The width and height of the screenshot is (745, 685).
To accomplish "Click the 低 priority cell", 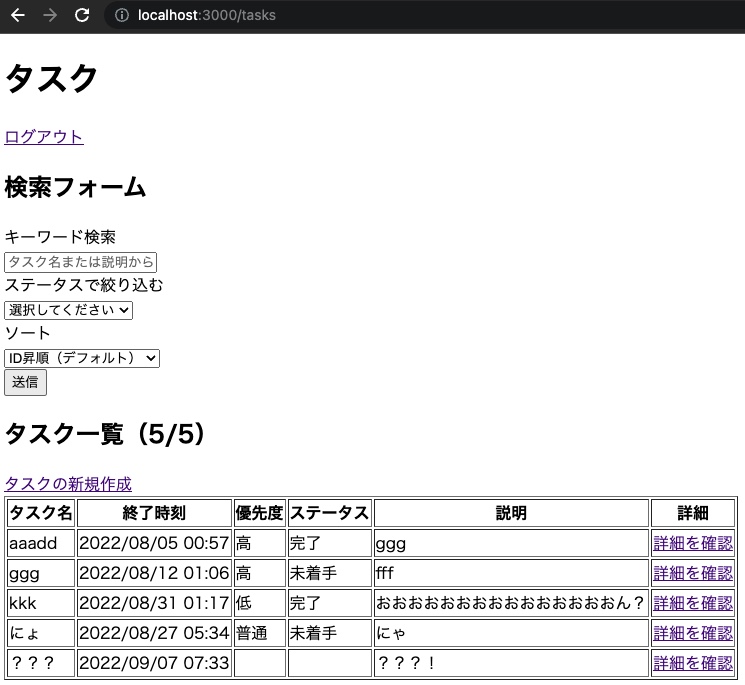I will tap(259, 603).
